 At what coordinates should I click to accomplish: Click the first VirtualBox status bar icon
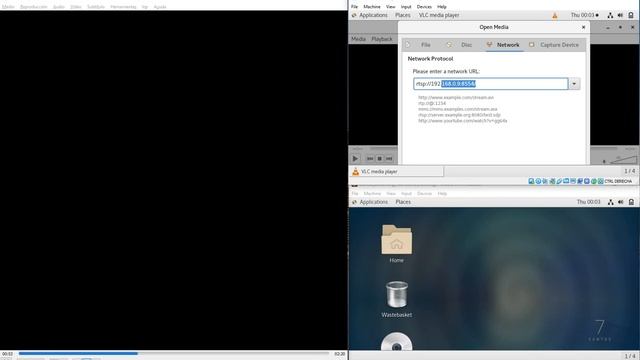click(x=531, y=181)
